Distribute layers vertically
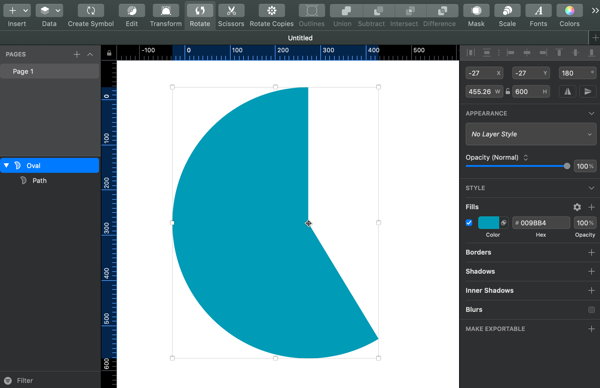600x388 pixels. 487,52
